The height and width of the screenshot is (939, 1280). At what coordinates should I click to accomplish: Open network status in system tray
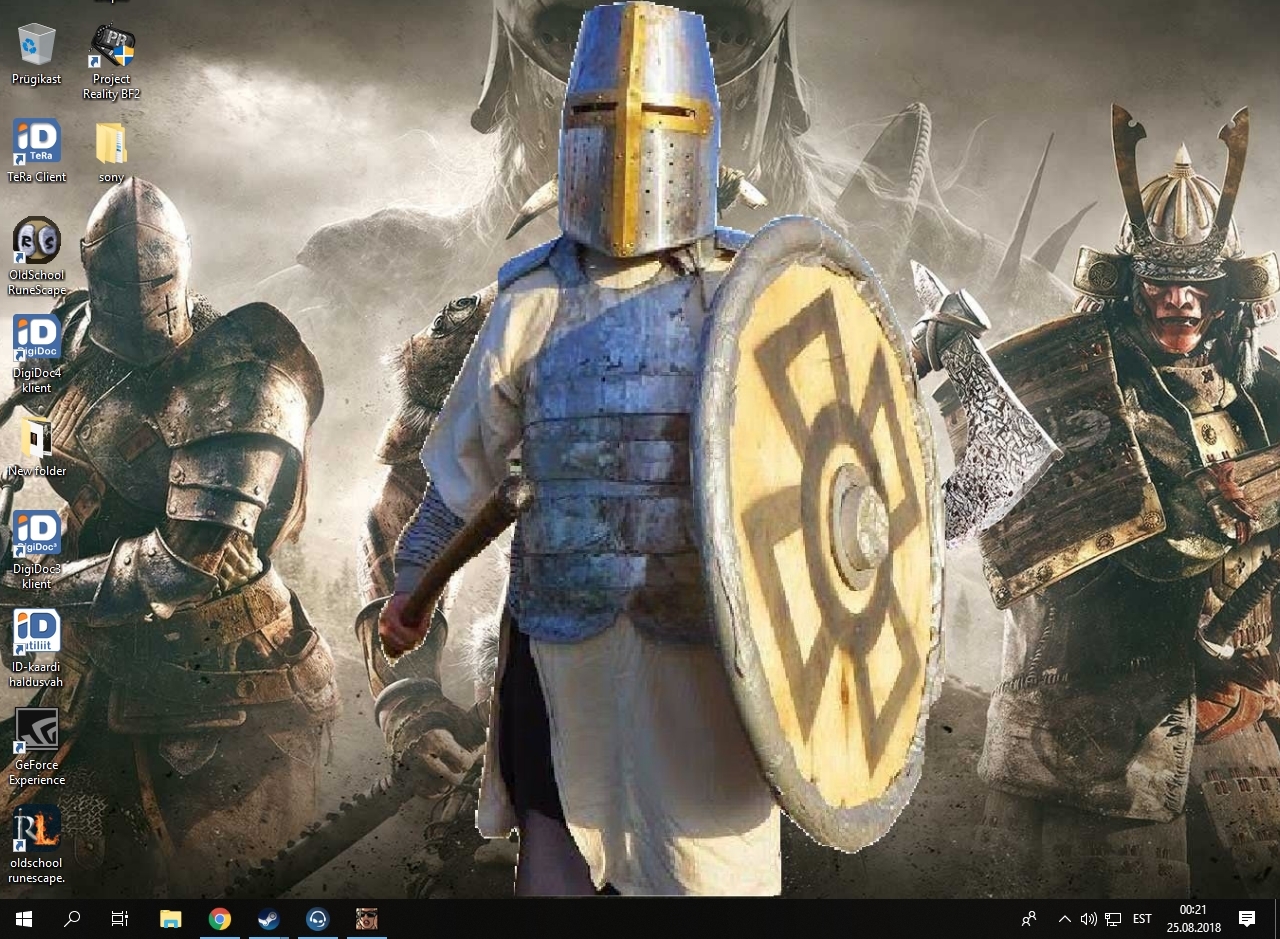point(1113,919)
